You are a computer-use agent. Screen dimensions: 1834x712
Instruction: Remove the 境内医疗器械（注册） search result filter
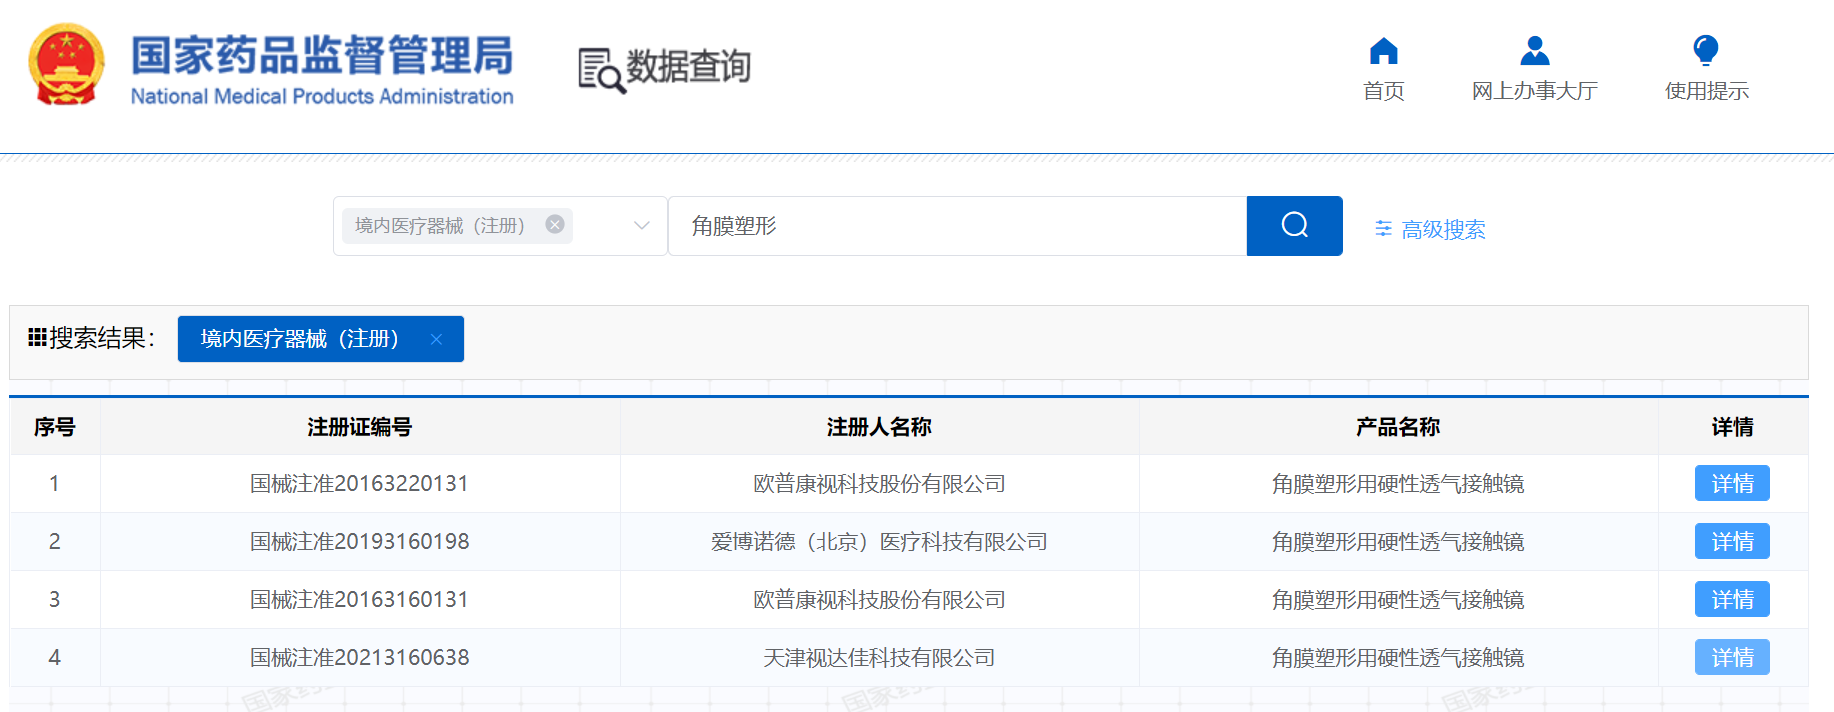(436, 339)
